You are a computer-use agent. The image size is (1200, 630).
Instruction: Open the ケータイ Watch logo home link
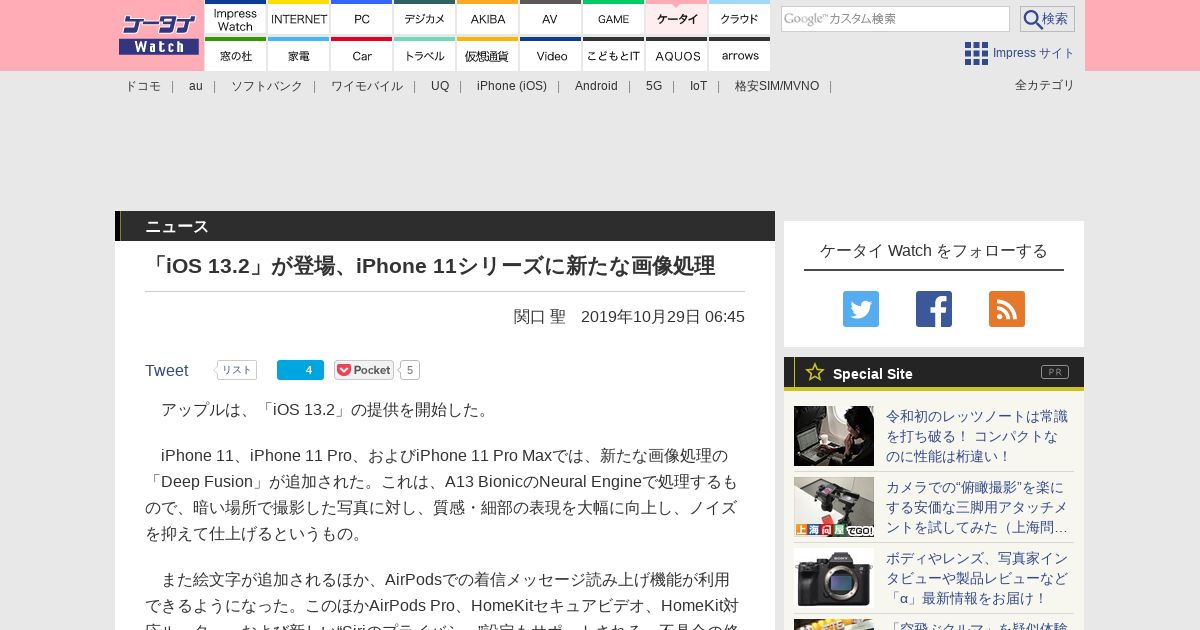click(159, 35)
